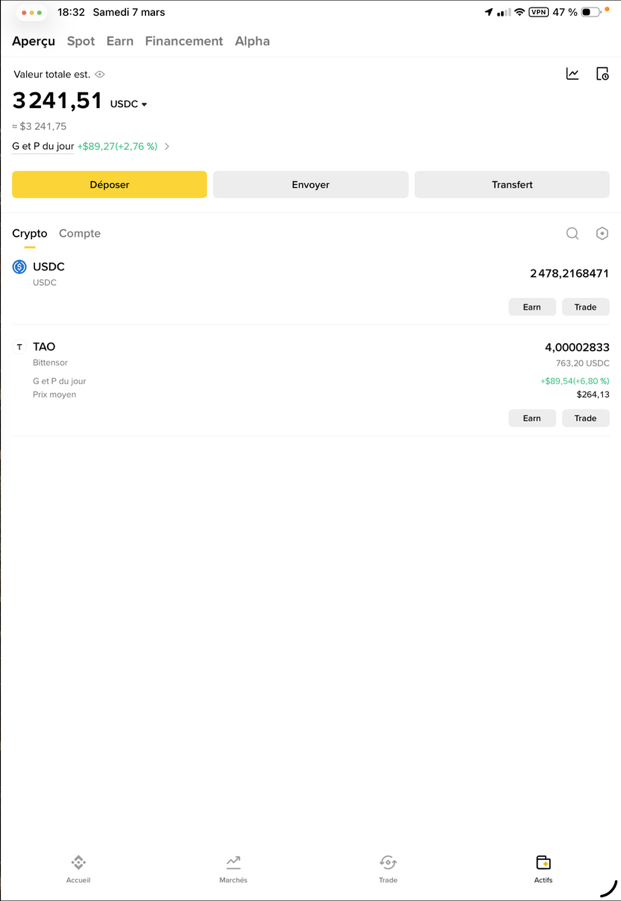Click the ≈ $3 241,75 estimate
Screen dimensions: 621x901
coord(39,126)
